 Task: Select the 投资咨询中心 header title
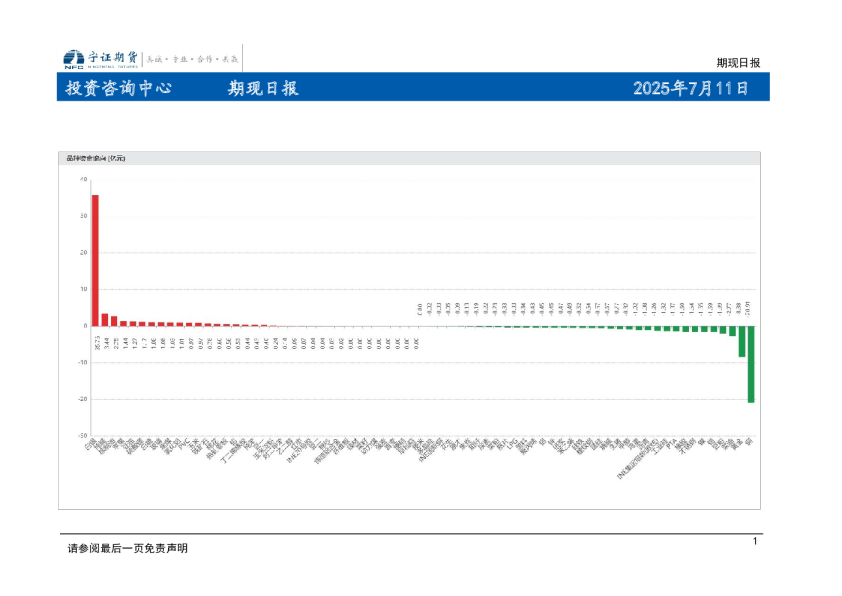[x=118, y=88]
